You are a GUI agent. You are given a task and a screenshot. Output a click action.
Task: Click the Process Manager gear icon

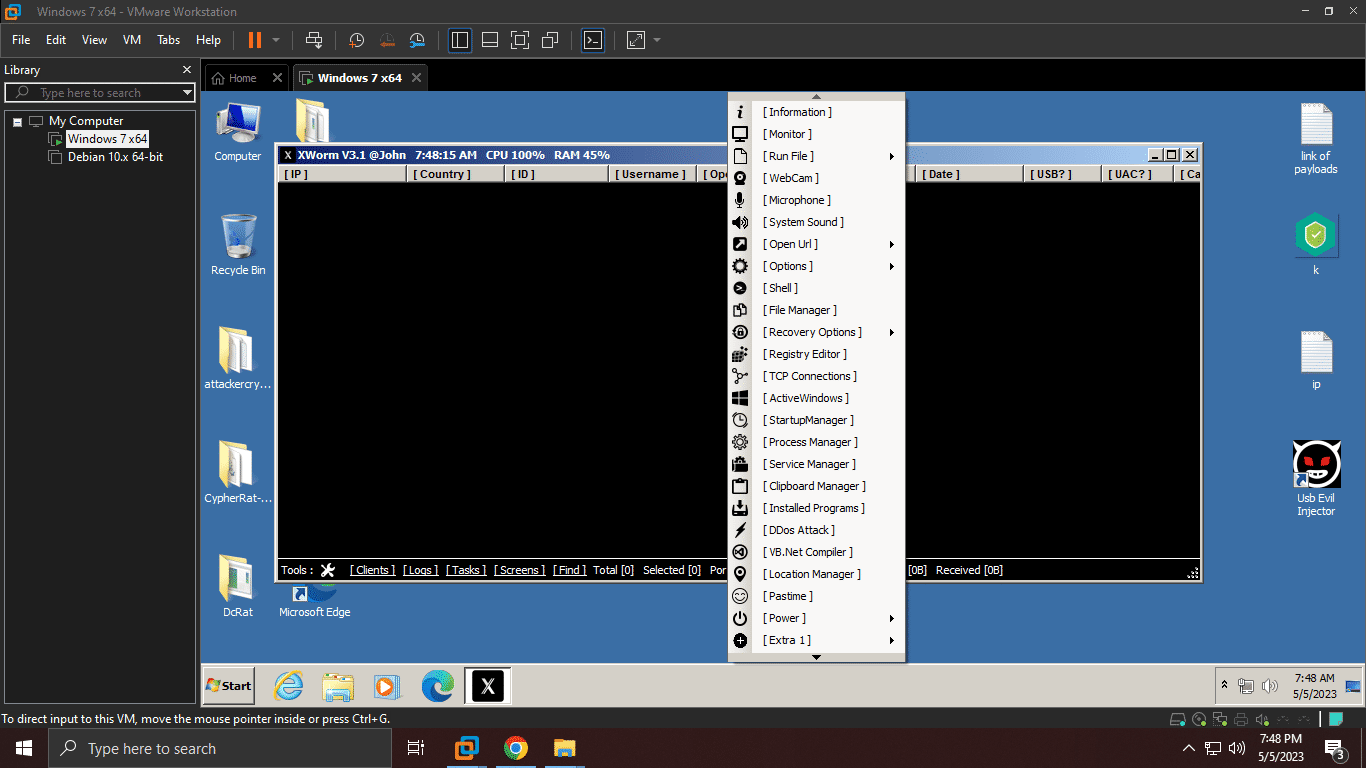point(740,442)
